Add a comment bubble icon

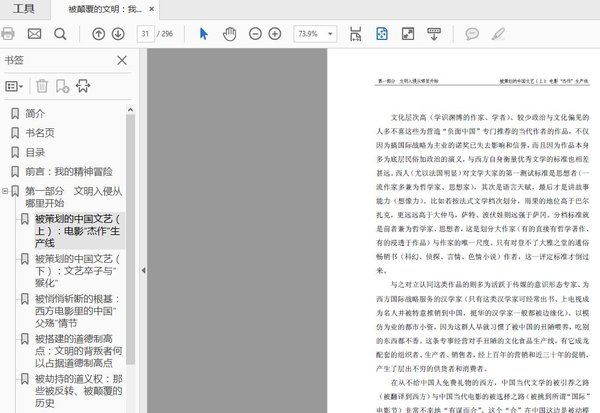click(472, 34)
